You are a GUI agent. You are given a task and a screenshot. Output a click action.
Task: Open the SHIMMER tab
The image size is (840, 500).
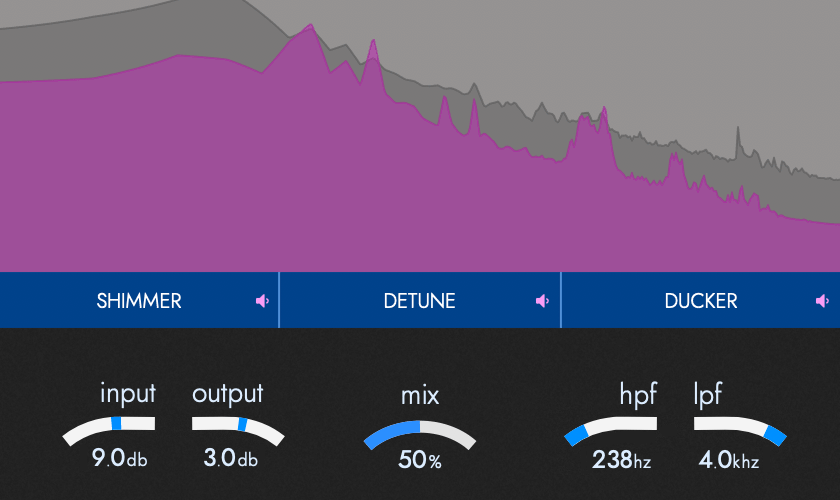pos(139,300)
